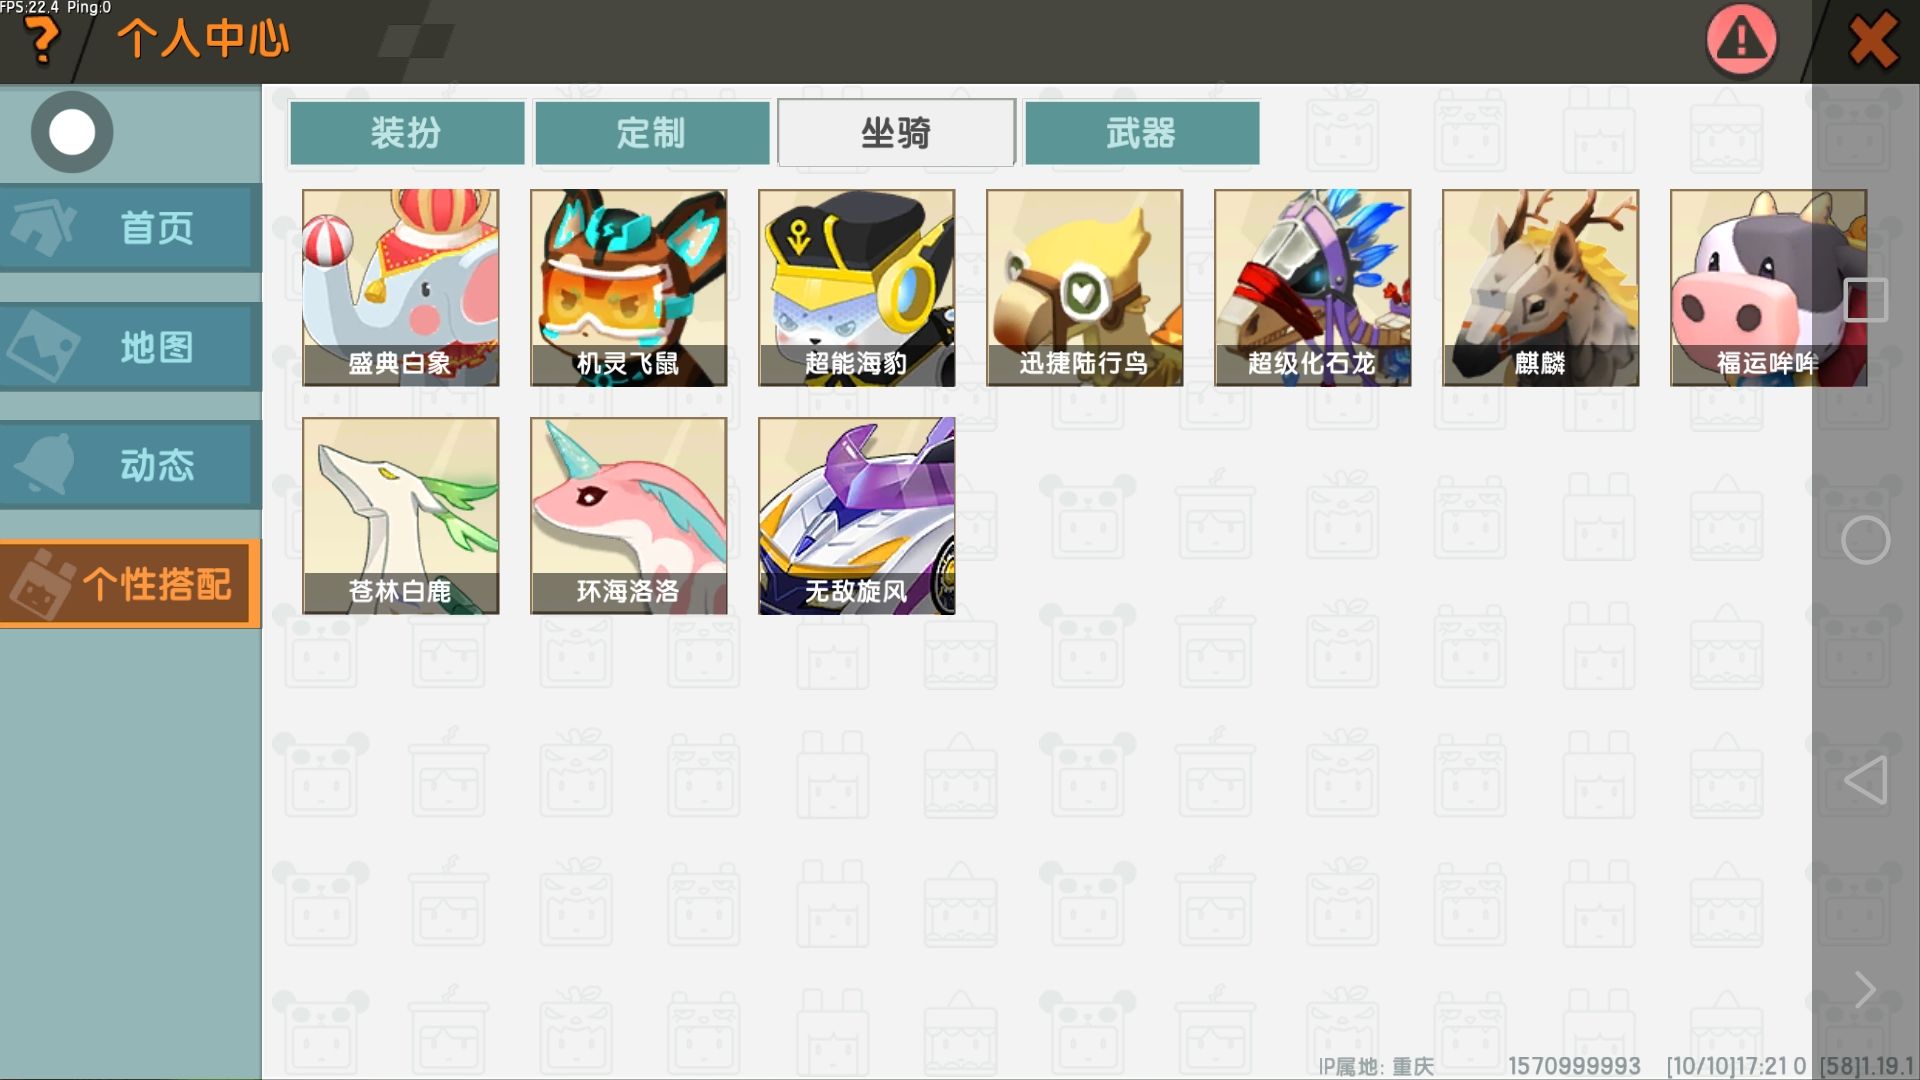Select the 超能海豹 seal mount
Image resolution: width=1920 pixels, height=1080 pixels.
(x=856, y=288)
